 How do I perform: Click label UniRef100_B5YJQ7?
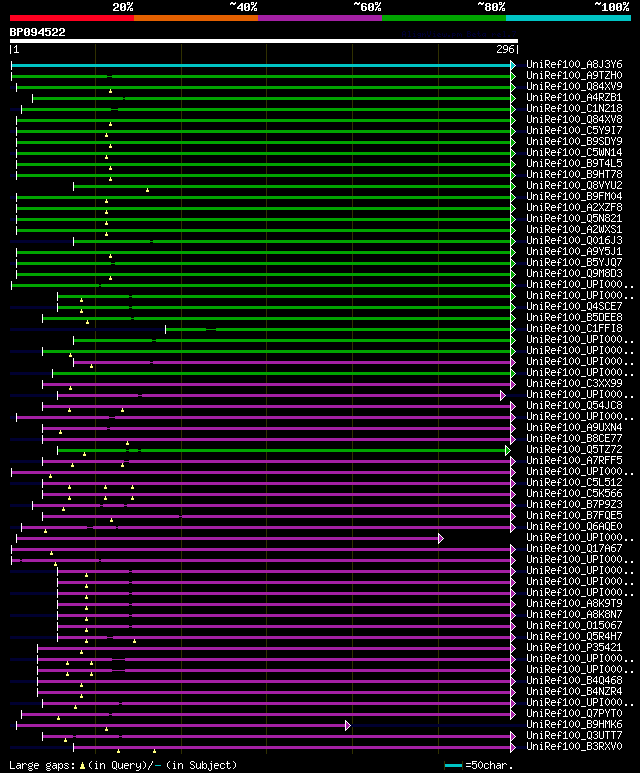(574, 263)
